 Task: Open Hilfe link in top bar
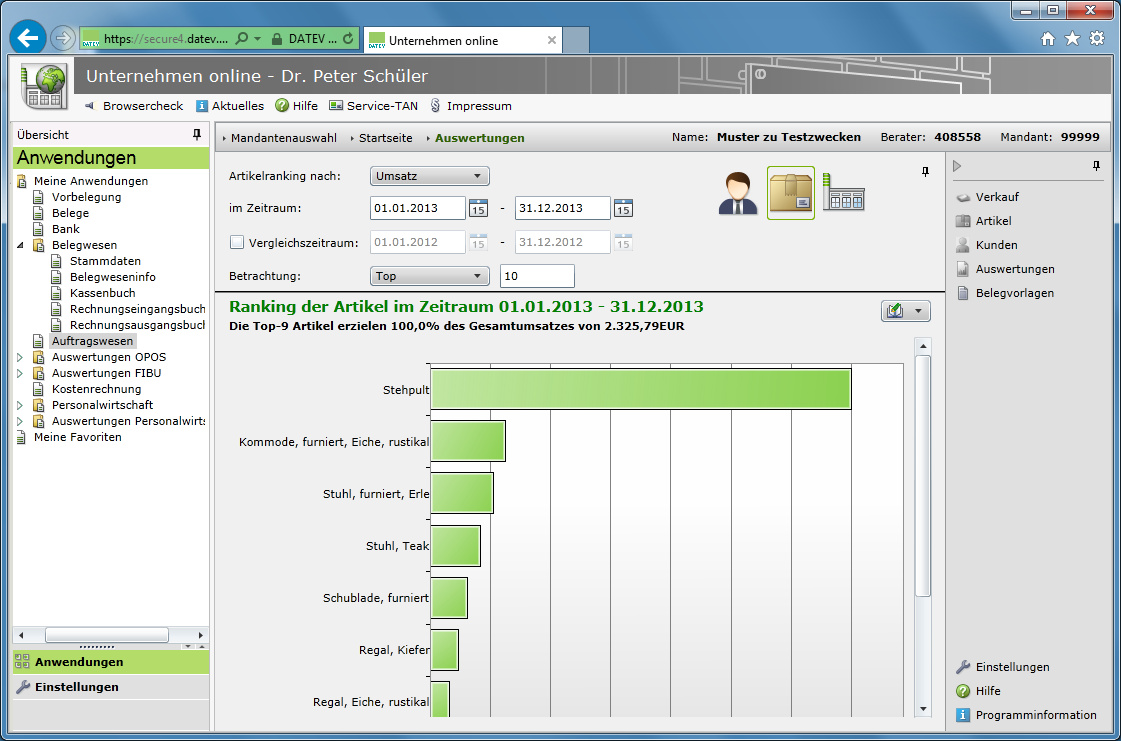click(x=296, y=106)
